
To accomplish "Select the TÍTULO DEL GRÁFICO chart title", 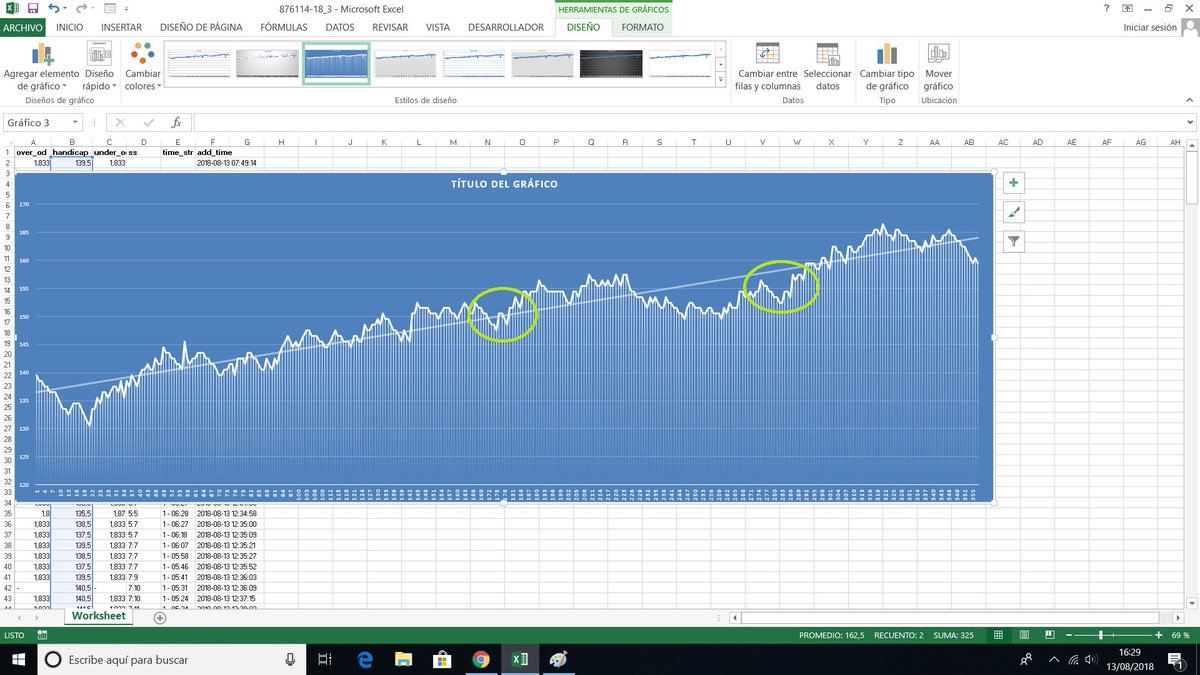I will click(x=504, y=184).
